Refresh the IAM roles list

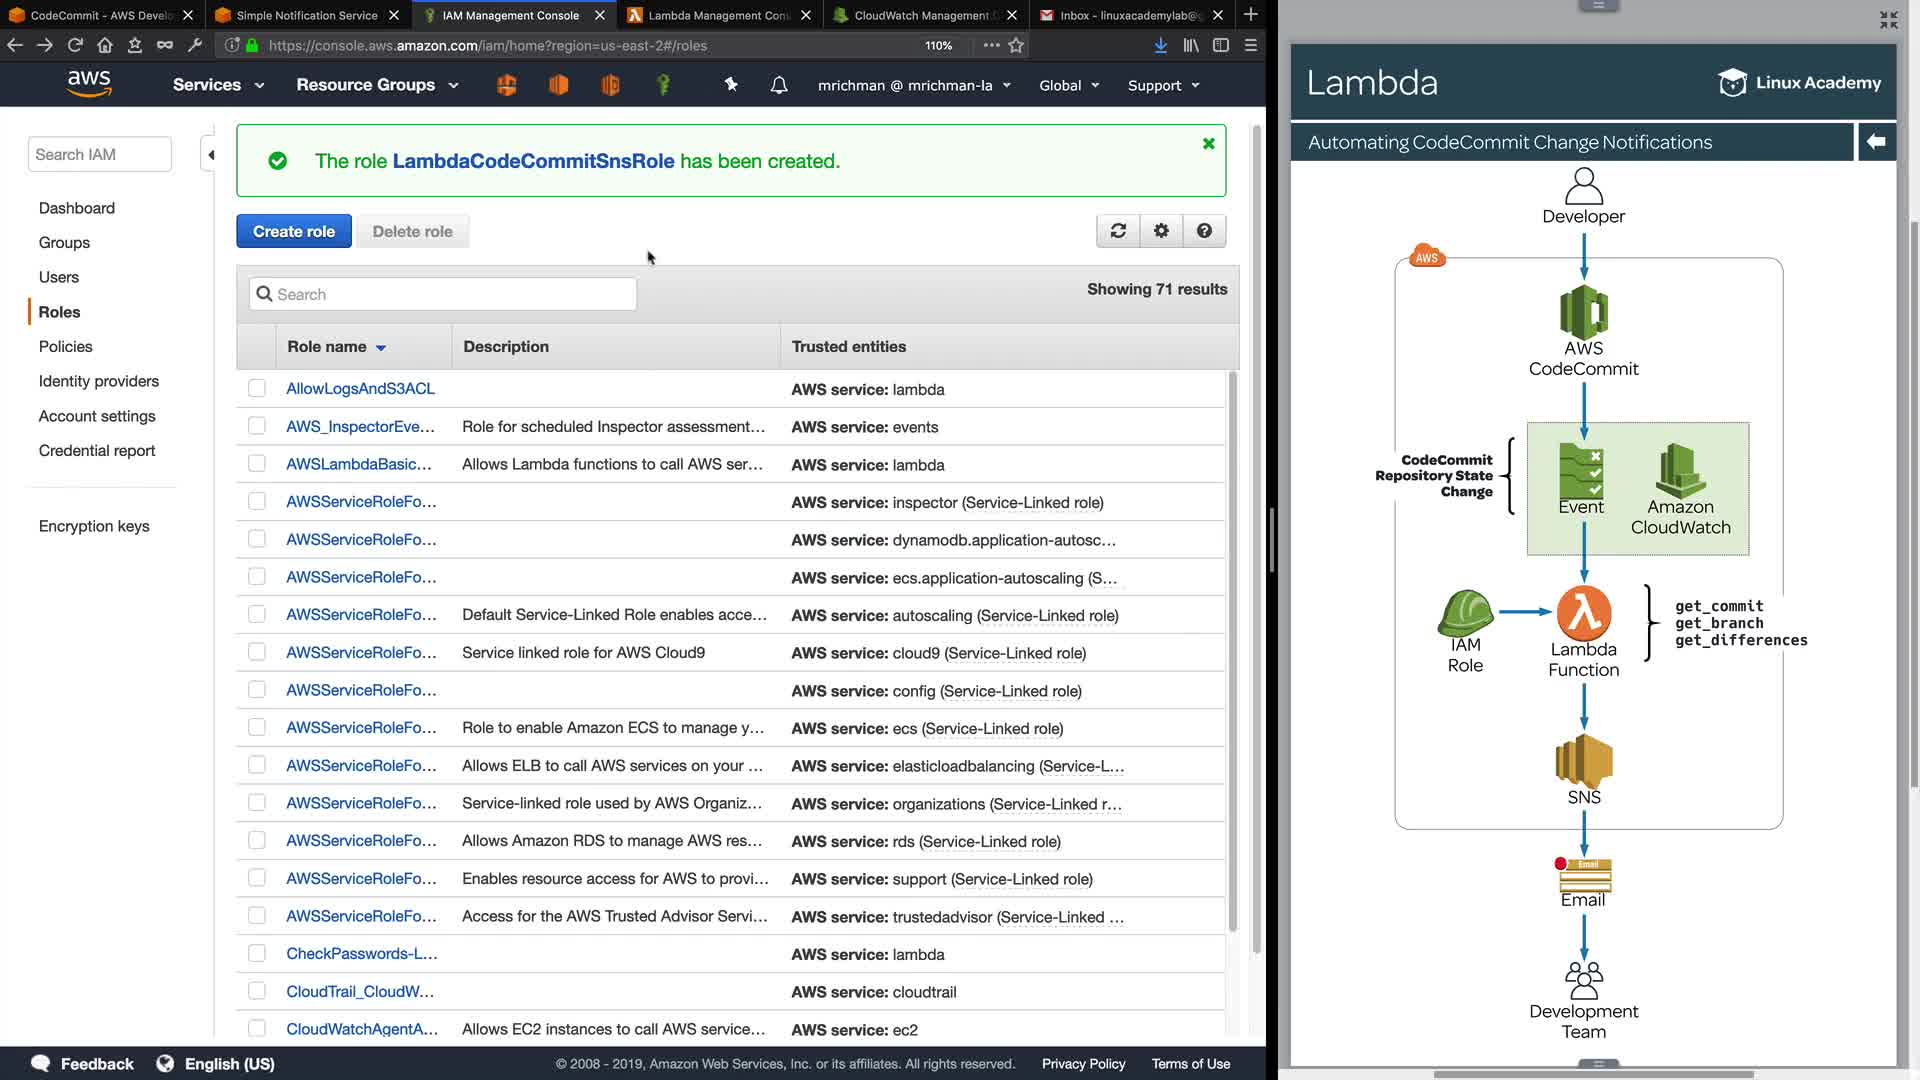[1118, 231]
